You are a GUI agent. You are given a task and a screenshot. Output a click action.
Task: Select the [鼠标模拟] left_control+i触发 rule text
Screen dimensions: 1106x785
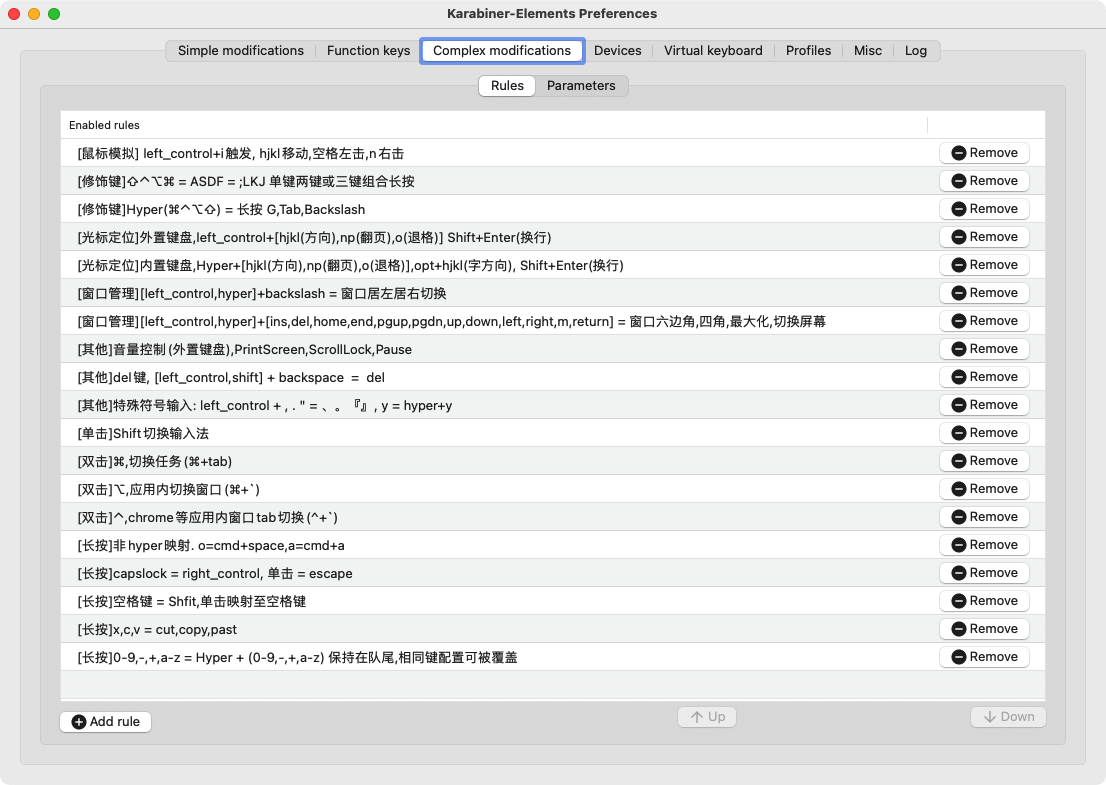(x=241, y=153)
